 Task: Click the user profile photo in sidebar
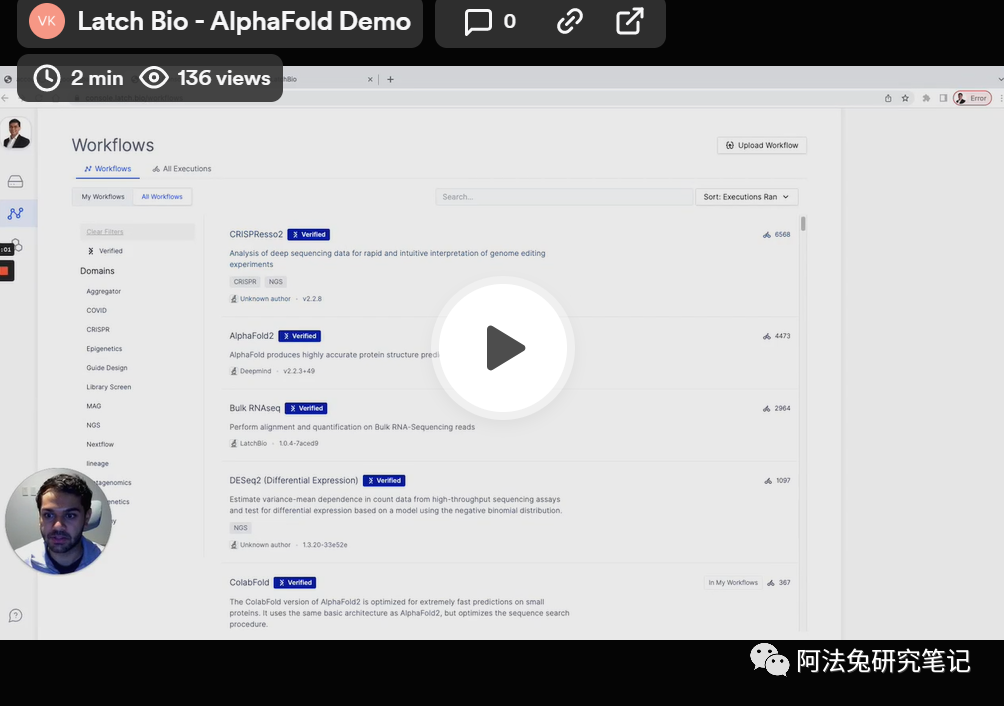tap(16, 133)
